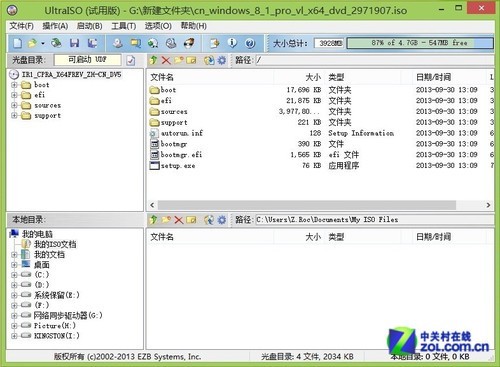The height and width of the screenshot is (367, 500).
Task: Open the 帮助(H) menu
Action: click(194, 26)
